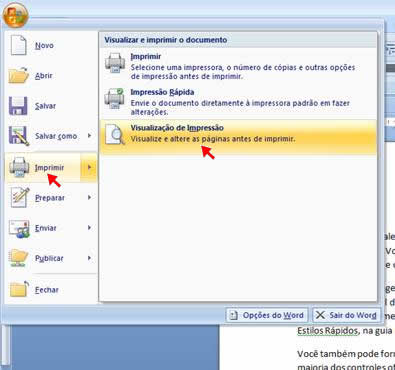
Task: Click the printer icon beside Imprimir menu
Action: [19, 167]
